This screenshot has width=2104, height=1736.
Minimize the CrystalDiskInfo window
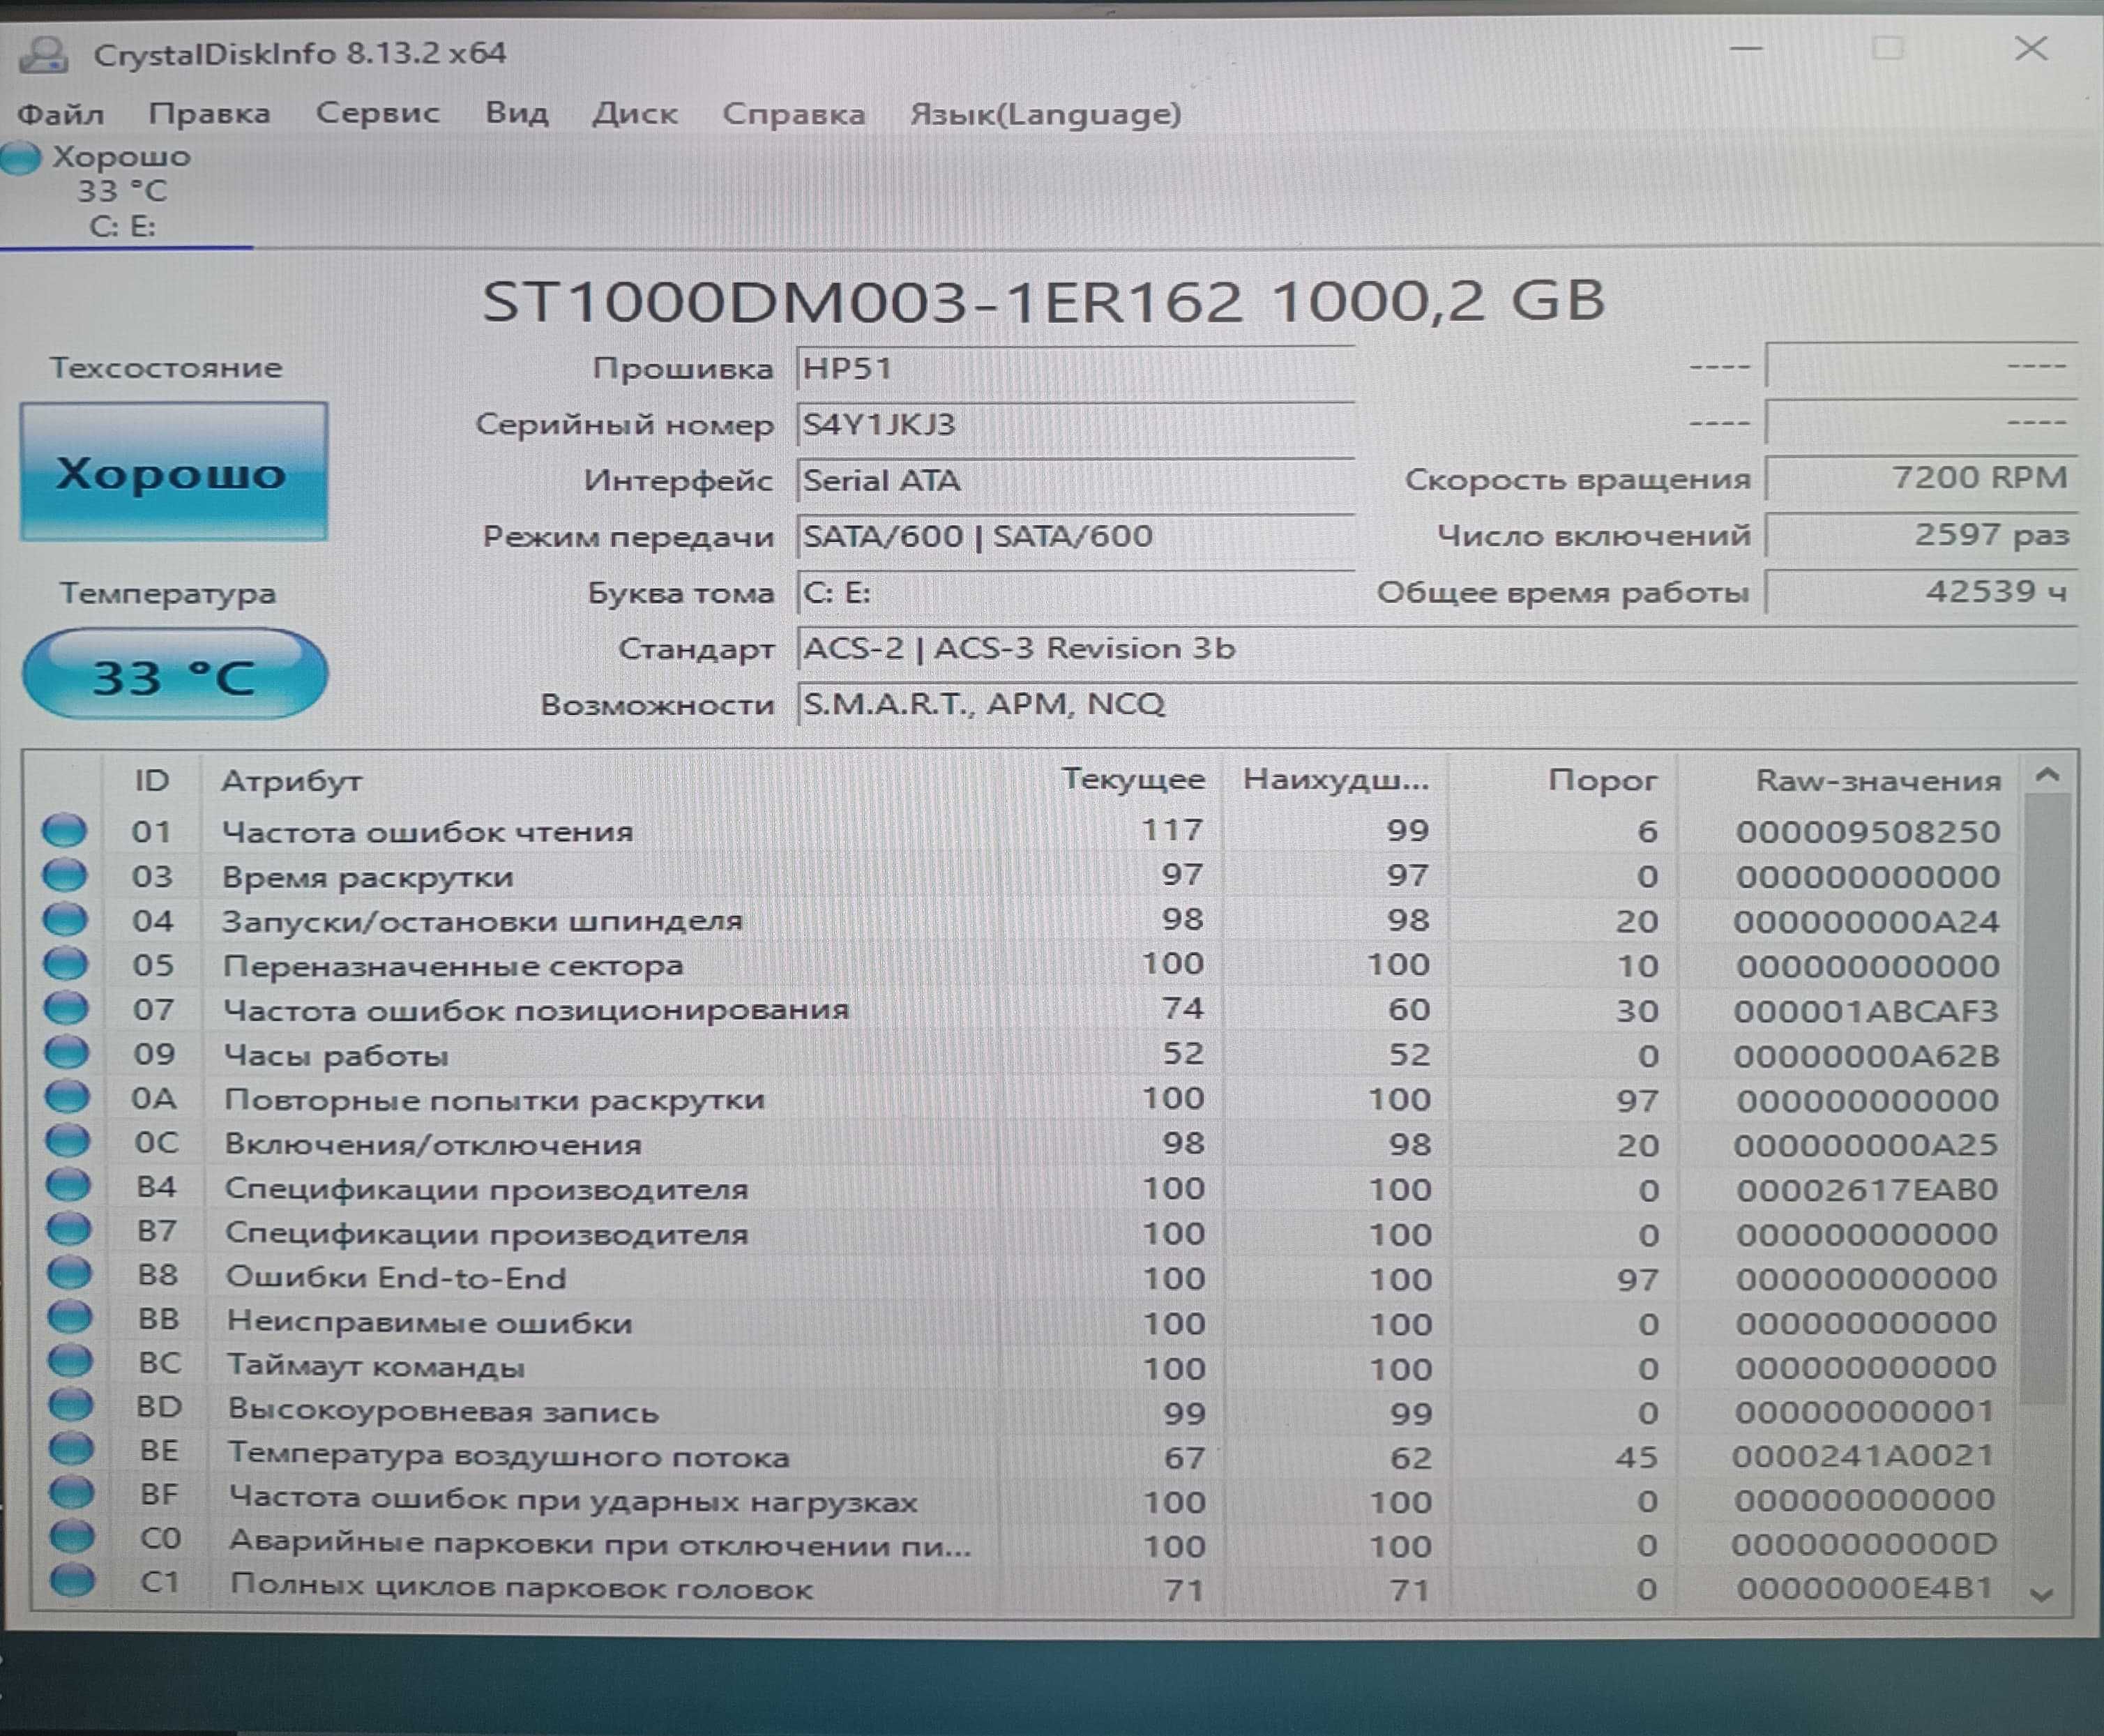(x=1746, y=48)
